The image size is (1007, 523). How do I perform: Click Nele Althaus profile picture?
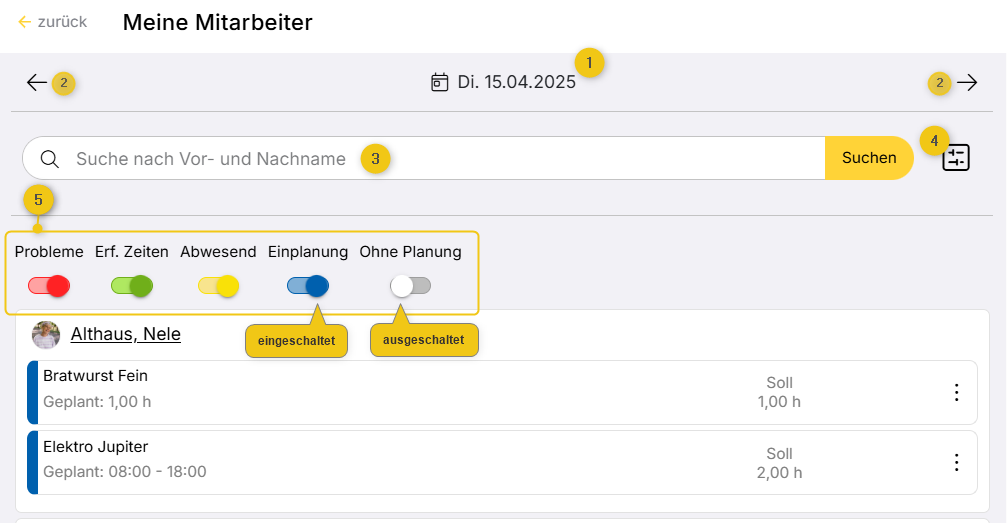(x=46, y=334)
